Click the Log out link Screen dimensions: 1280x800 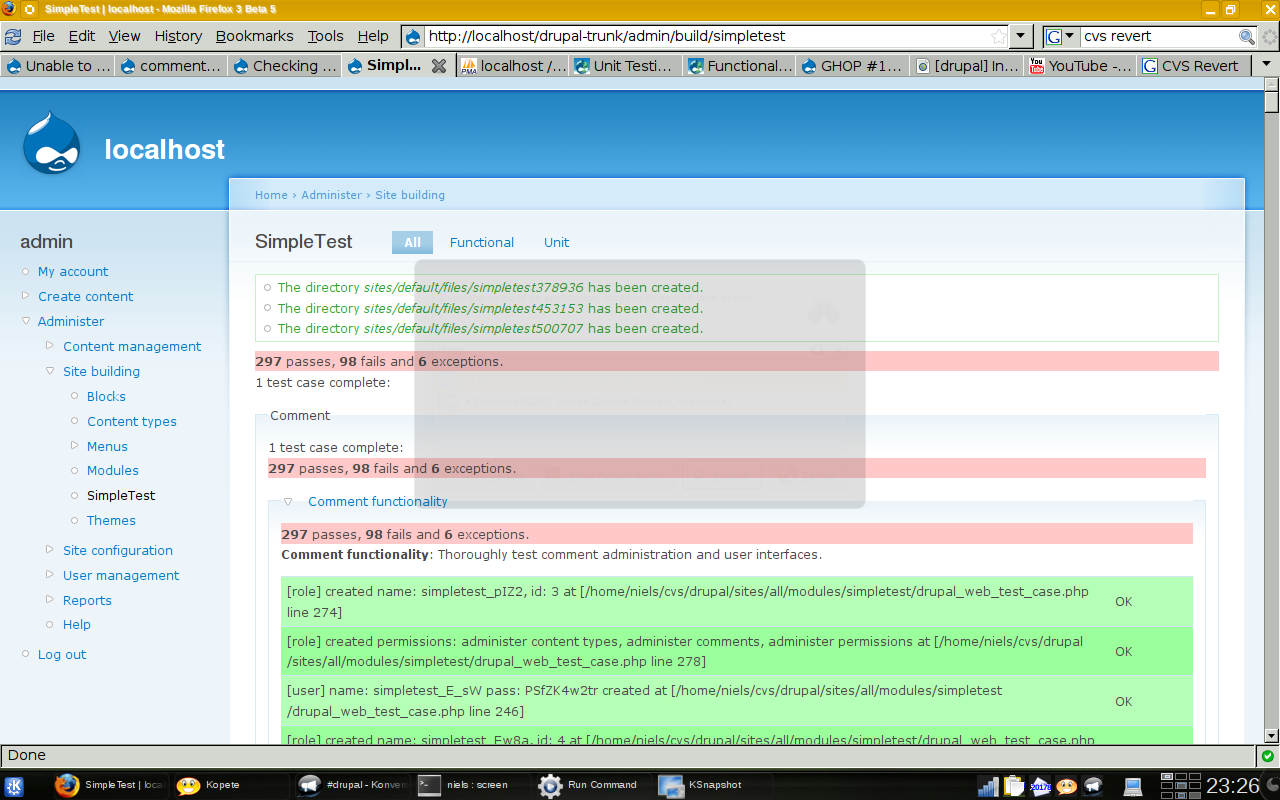coord(62,654)
